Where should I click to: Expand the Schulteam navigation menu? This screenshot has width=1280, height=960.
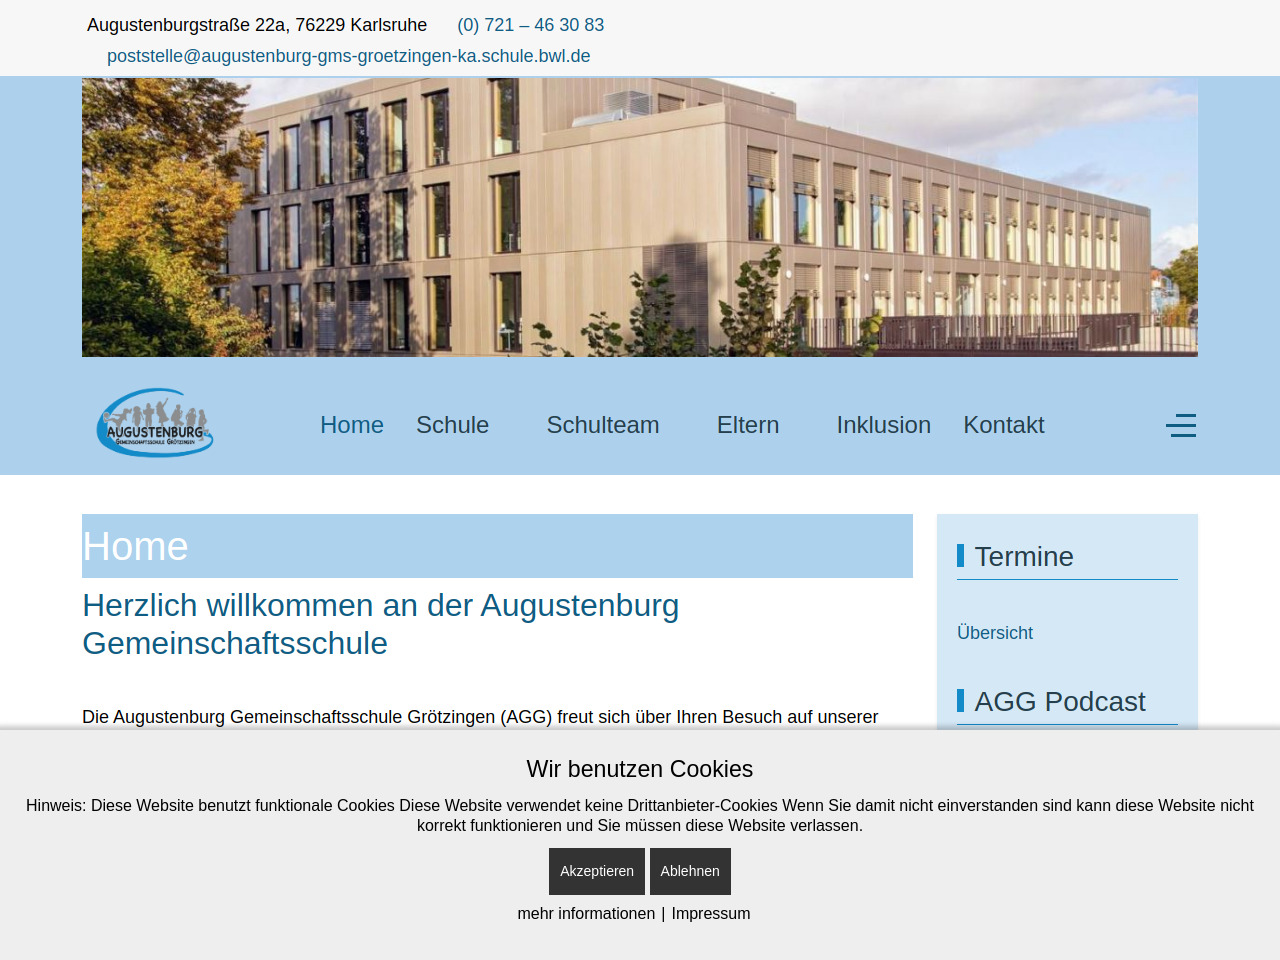602,425
